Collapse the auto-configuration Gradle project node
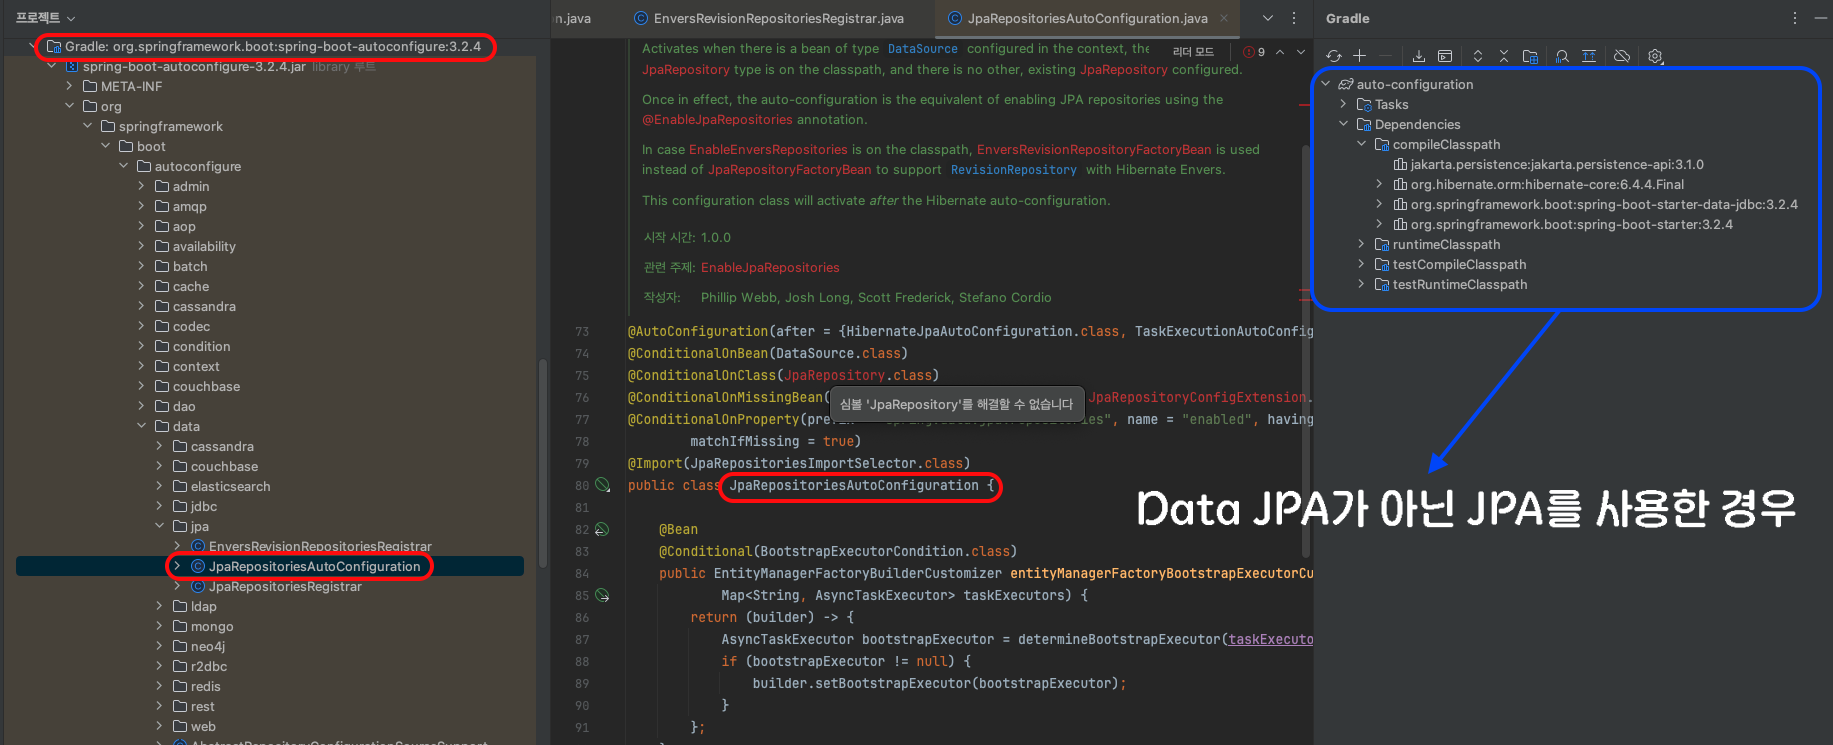Screen dimensions: 1833x745 tap(1326, 84)
